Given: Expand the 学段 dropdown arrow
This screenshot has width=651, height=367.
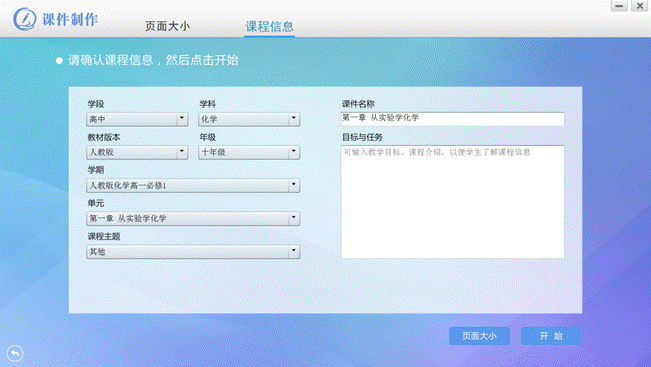Looking at the screenshot, I should [x=182, y=119].
